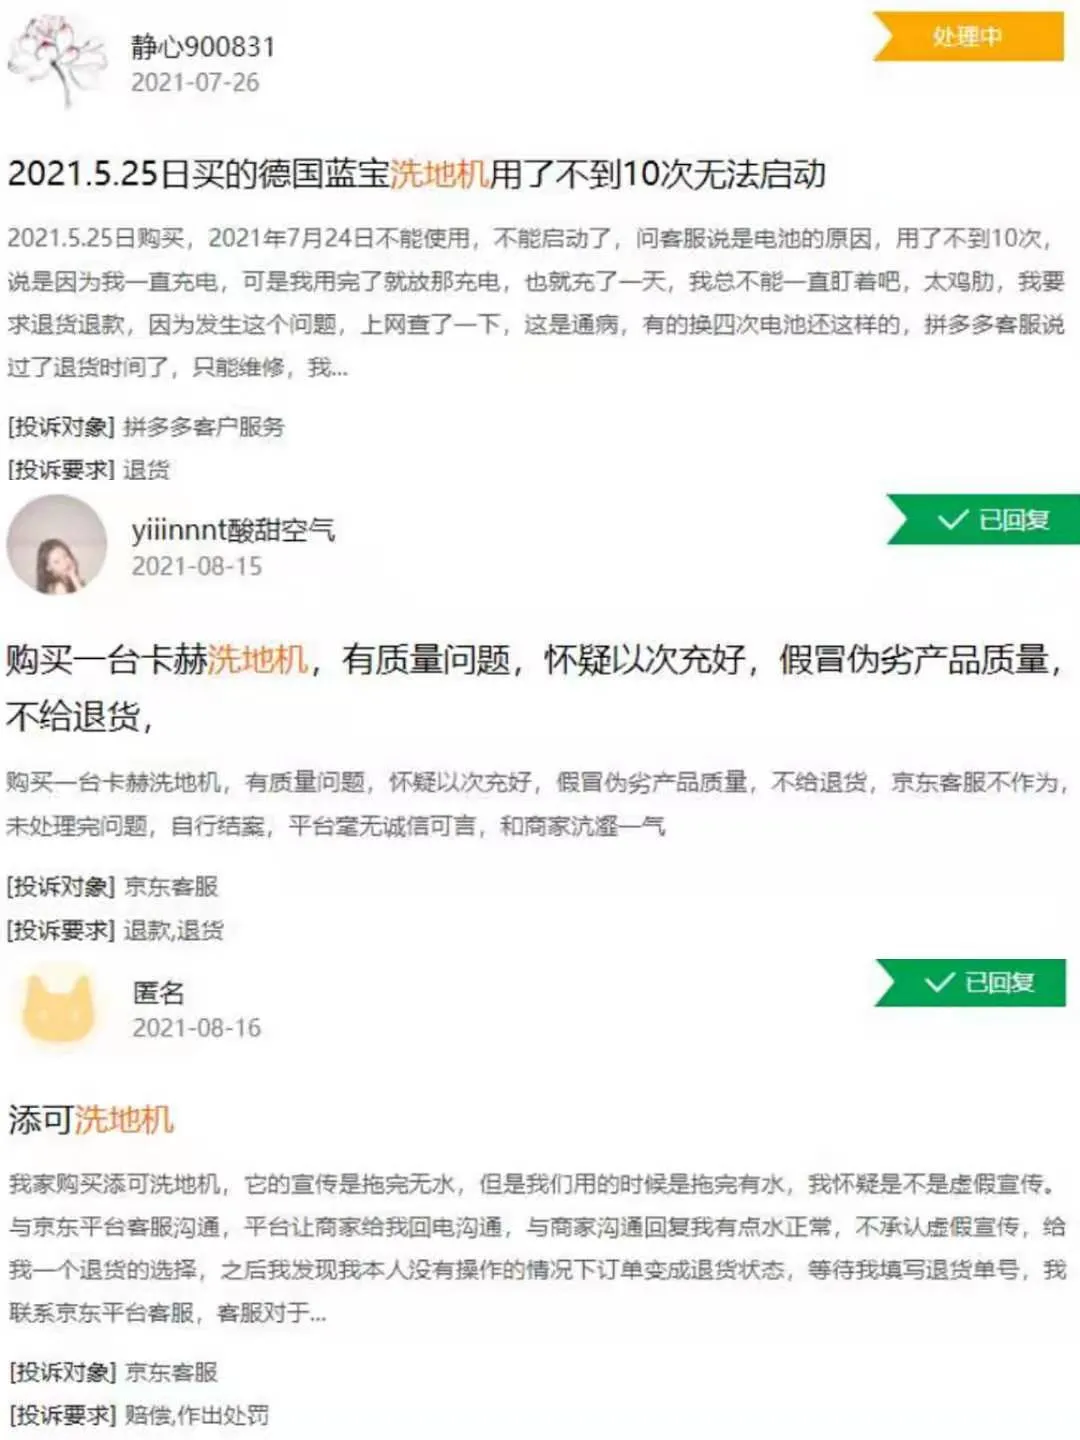Open the anonymous cat avatar icon
1080x1440 pixels.
pyautogui.click(x=58, y=1008)
